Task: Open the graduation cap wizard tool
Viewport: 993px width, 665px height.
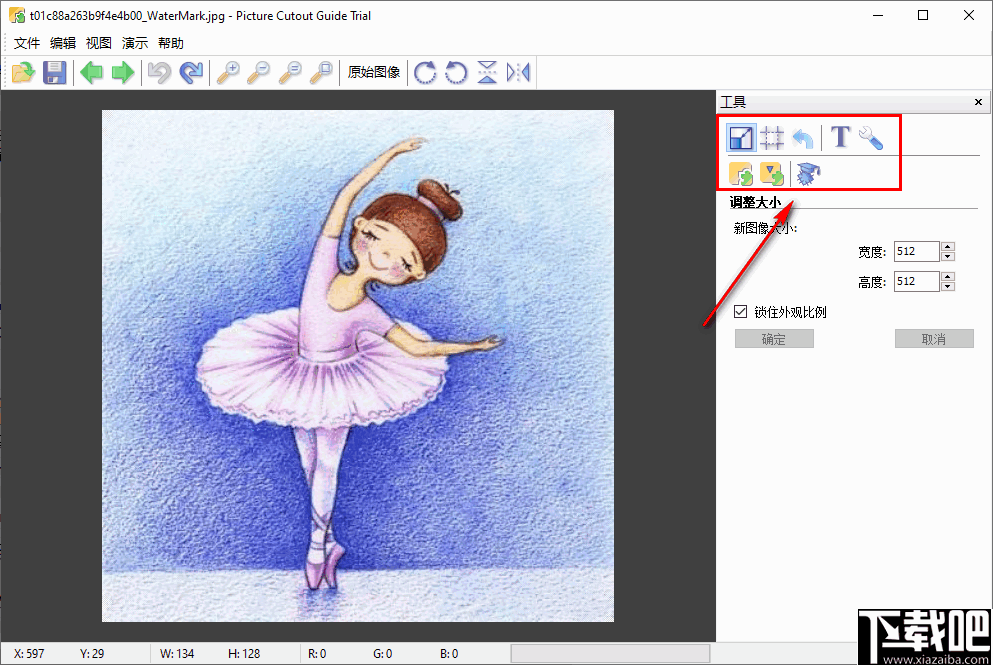Action: tap(809, 173)
